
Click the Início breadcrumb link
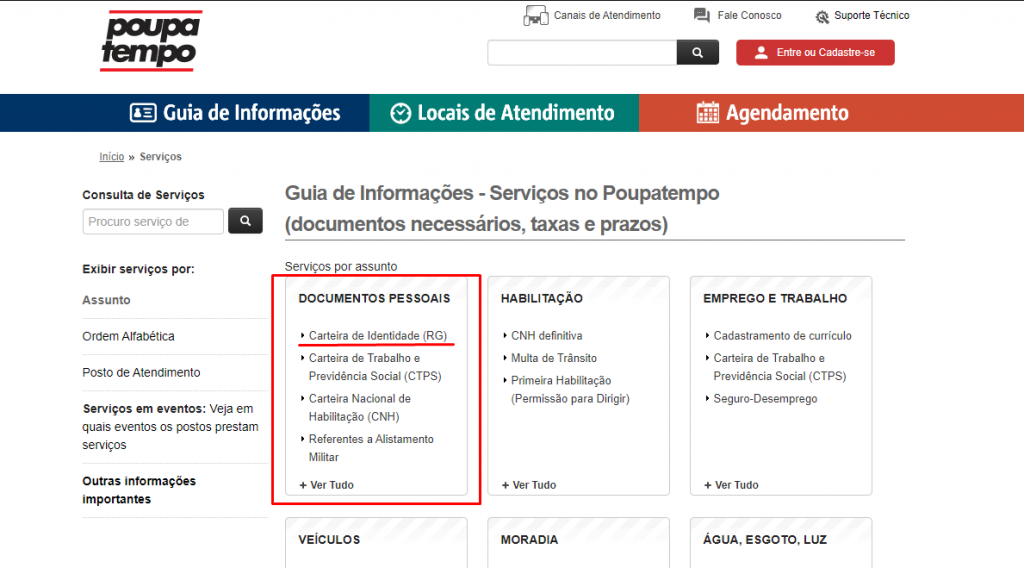click(x=111, y=157)
